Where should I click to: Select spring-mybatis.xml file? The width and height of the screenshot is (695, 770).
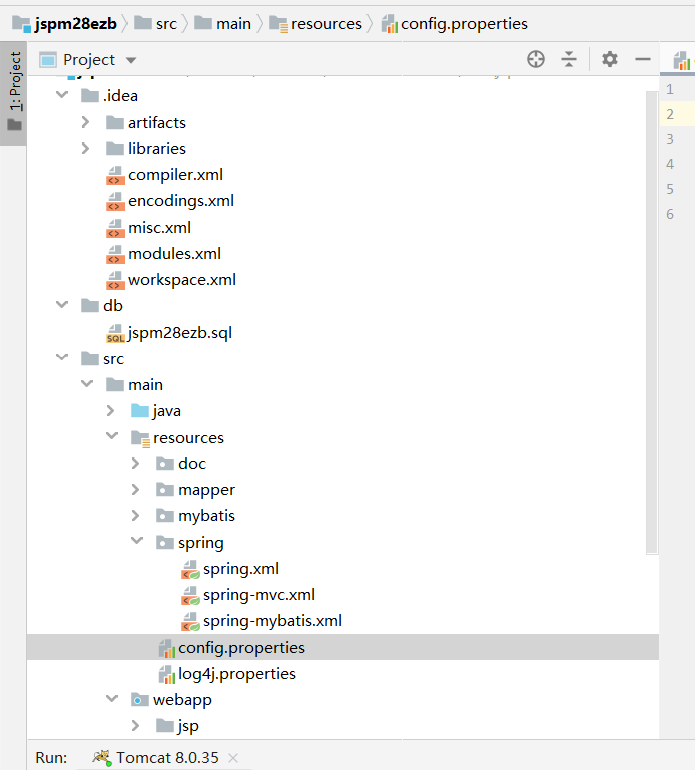272,621
